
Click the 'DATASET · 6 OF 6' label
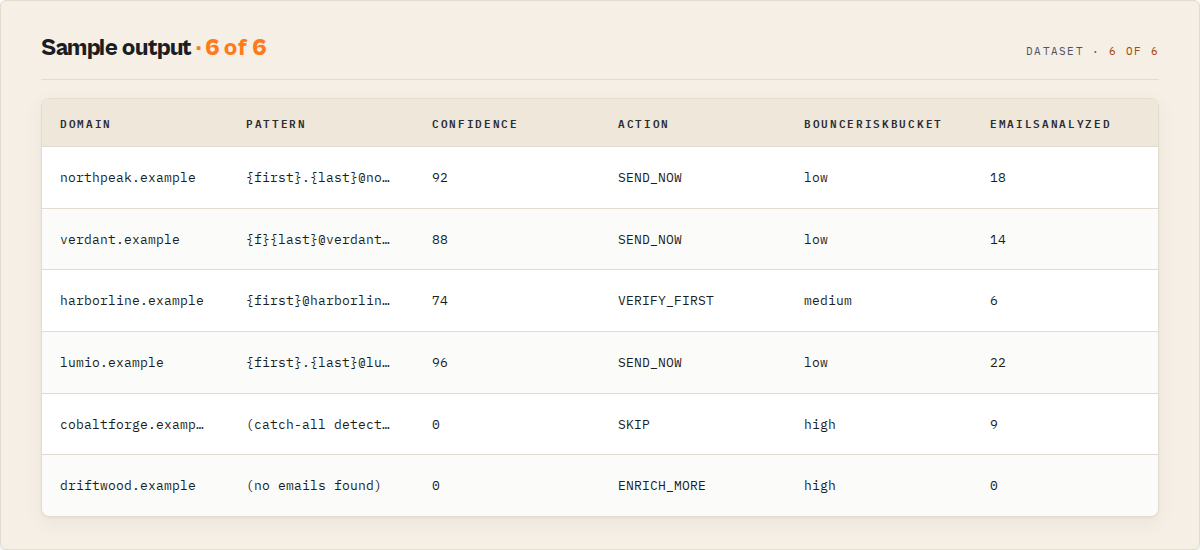[x=1092, y=51]
